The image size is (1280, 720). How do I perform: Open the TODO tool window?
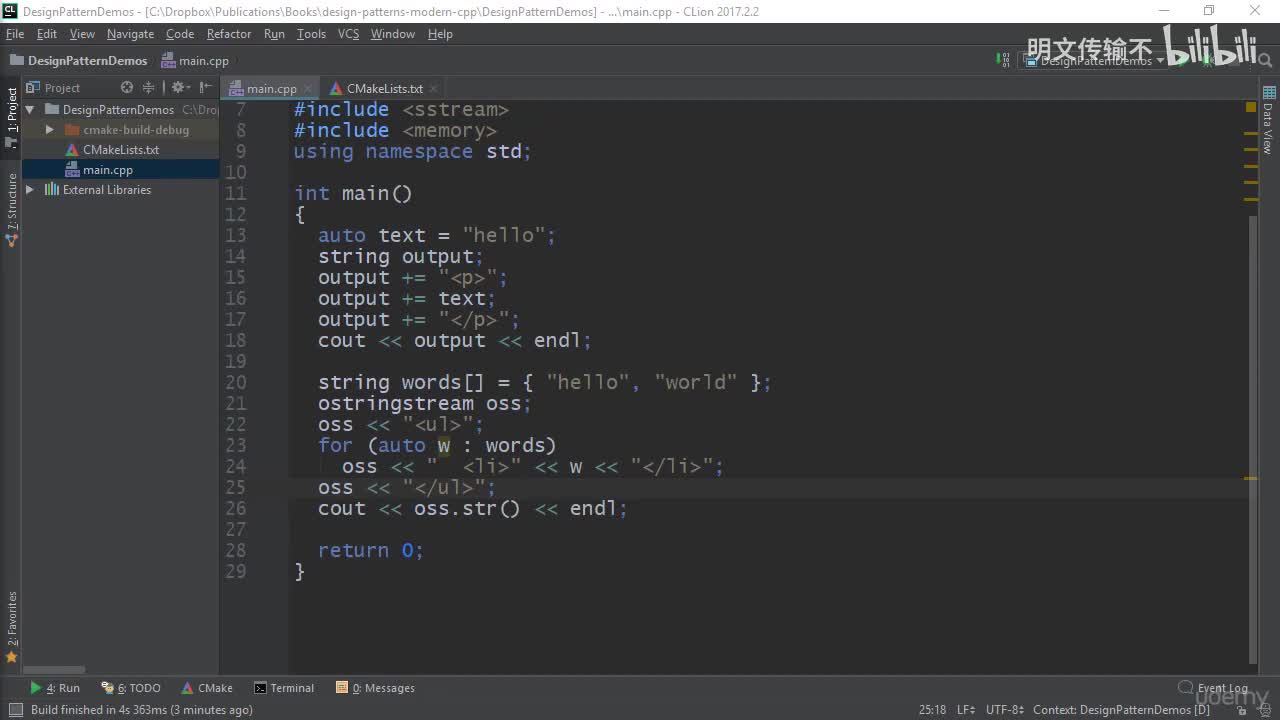pos(131,688)
